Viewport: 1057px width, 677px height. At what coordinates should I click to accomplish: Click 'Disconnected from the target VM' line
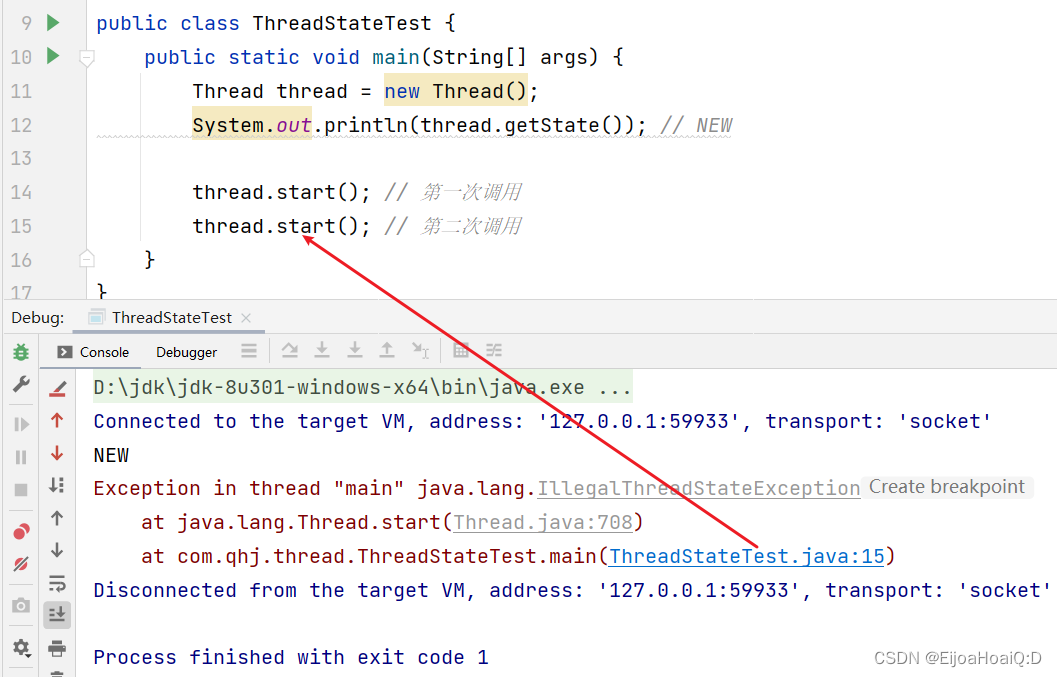point(572,591)
